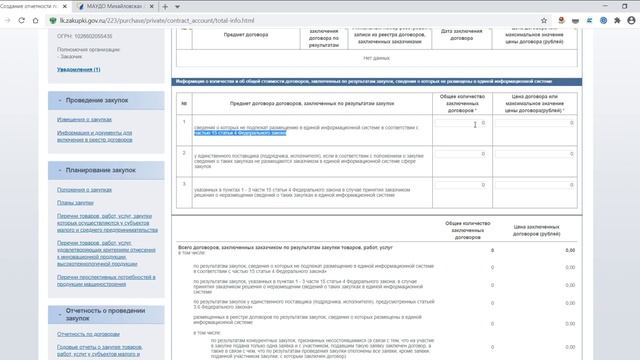Click the blue round extension icon

603,20
